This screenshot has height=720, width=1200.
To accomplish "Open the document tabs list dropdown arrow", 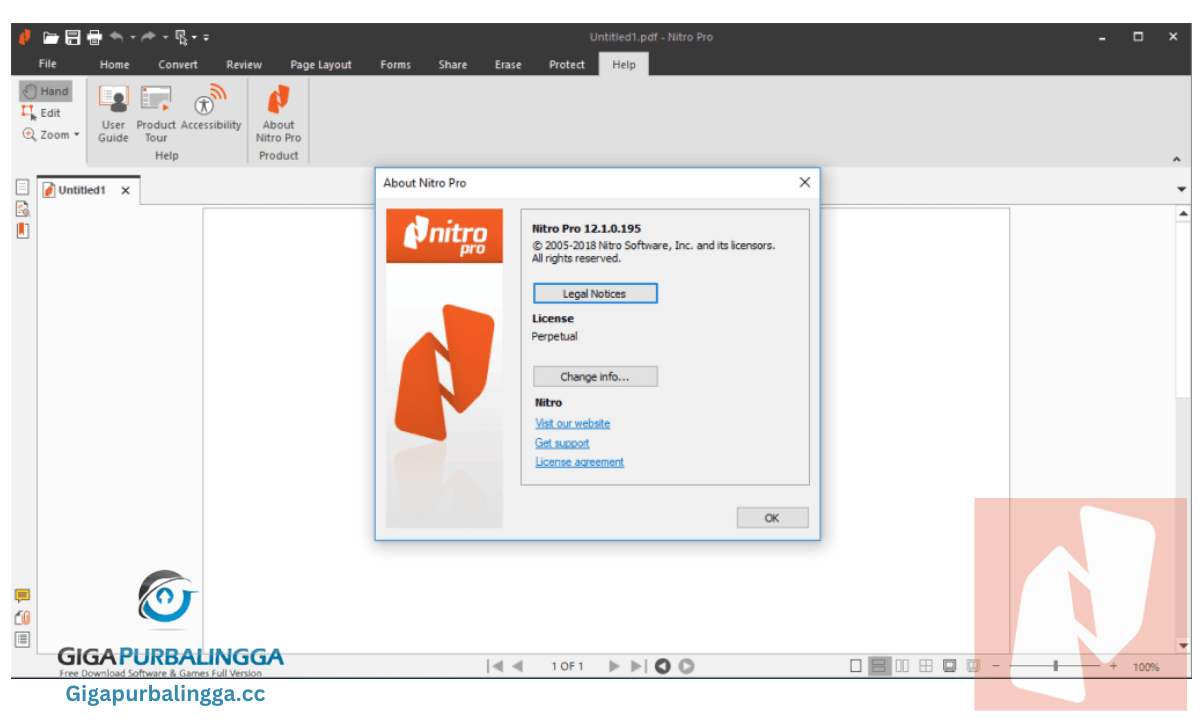I will pyautogui.click(x=1181, y=190).
